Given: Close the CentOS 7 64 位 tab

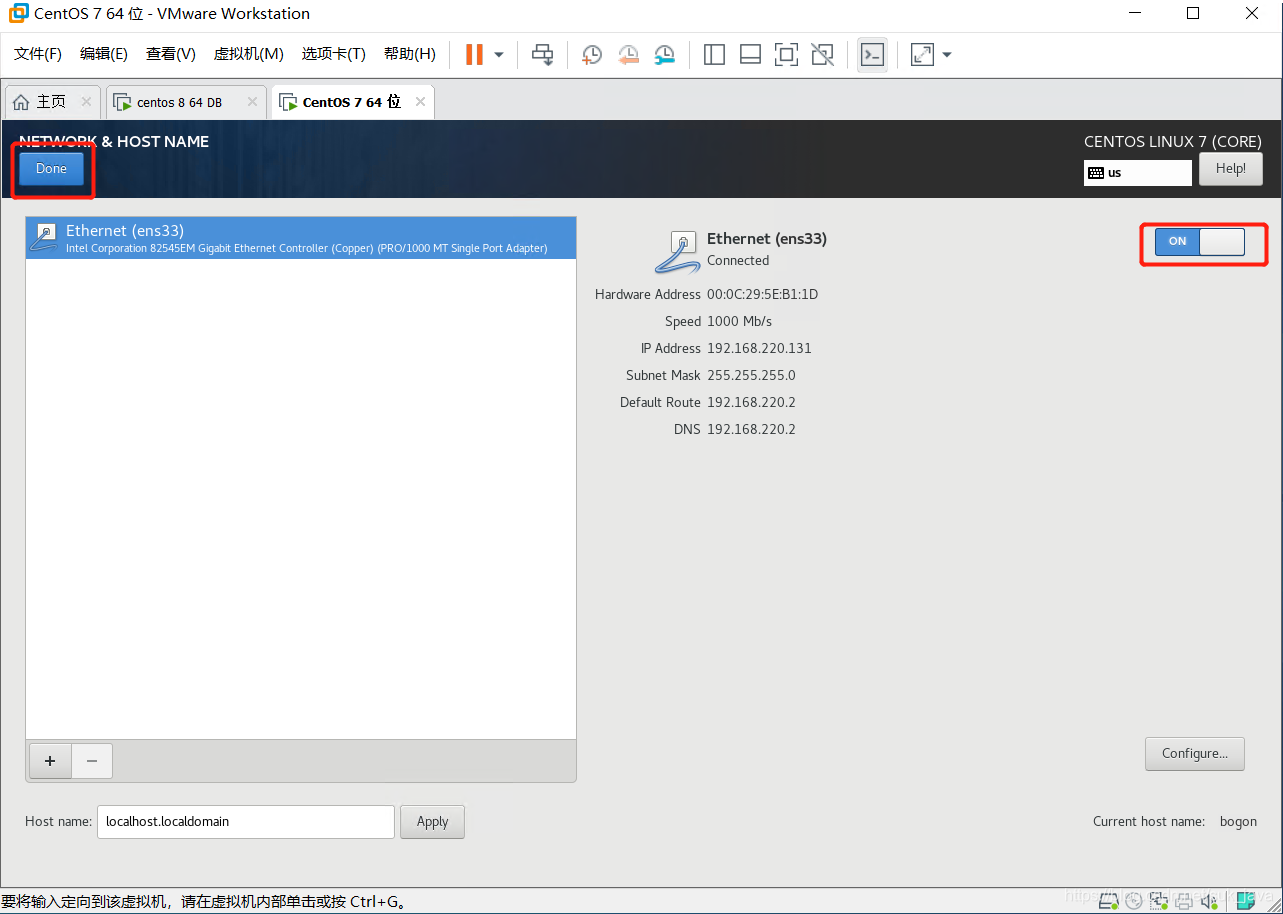Looking at the screenshot, I should tap(420, 102).
